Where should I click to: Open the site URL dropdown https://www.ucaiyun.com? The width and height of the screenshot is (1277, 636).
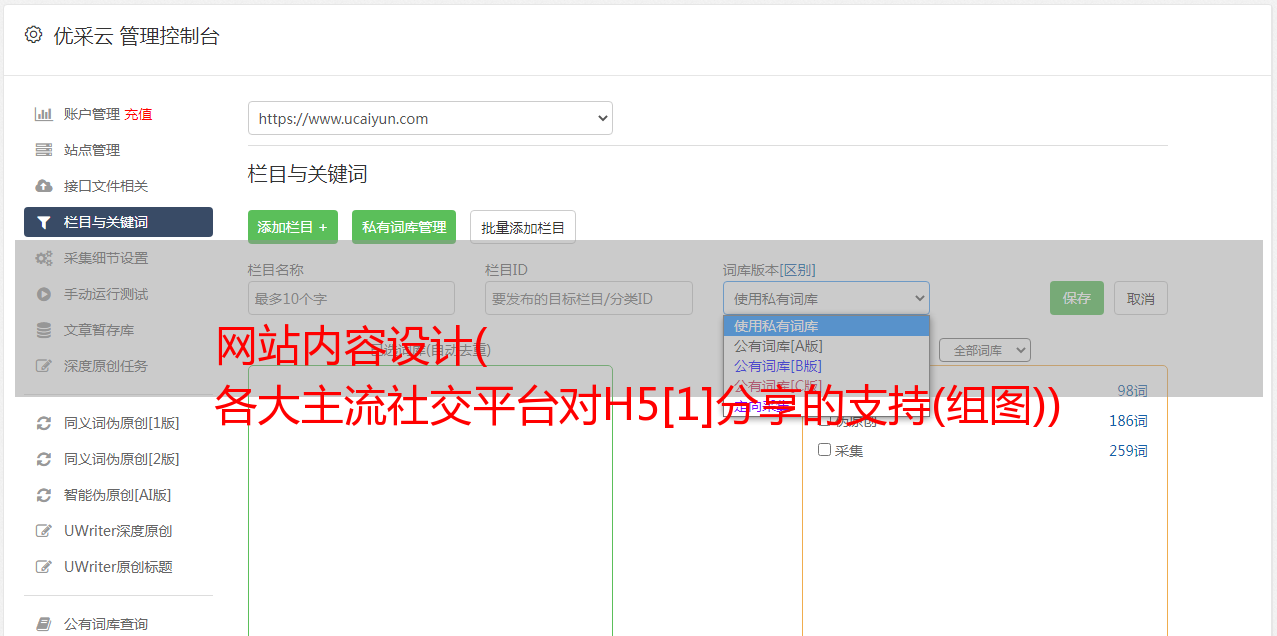coord(430,118)
